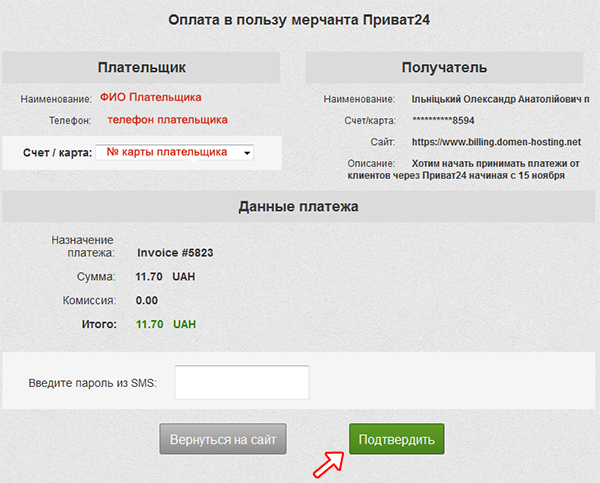Click the Сайт label
600x483 pixels.
coord(383,142)
